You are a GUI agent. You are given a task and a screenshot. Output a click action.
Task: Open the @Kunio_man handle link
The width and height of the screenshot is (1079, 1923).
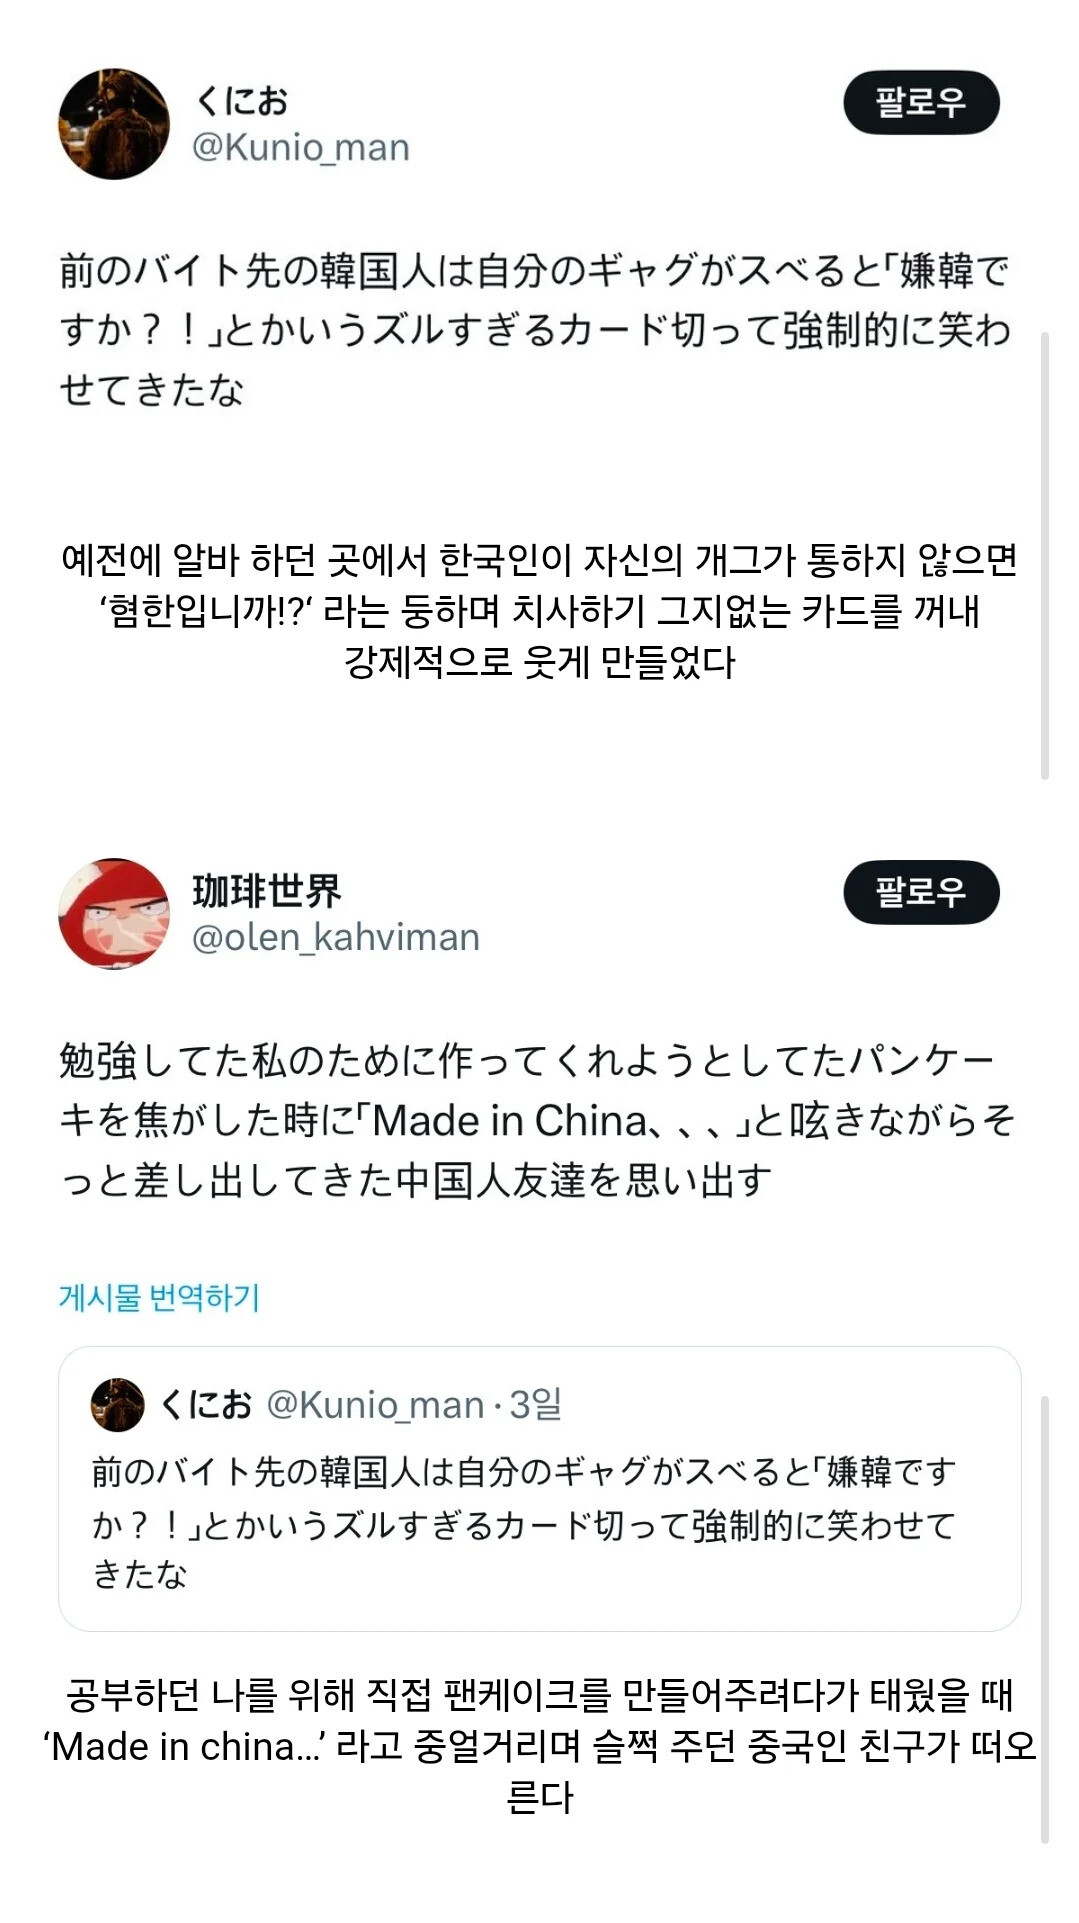[301, 148]
